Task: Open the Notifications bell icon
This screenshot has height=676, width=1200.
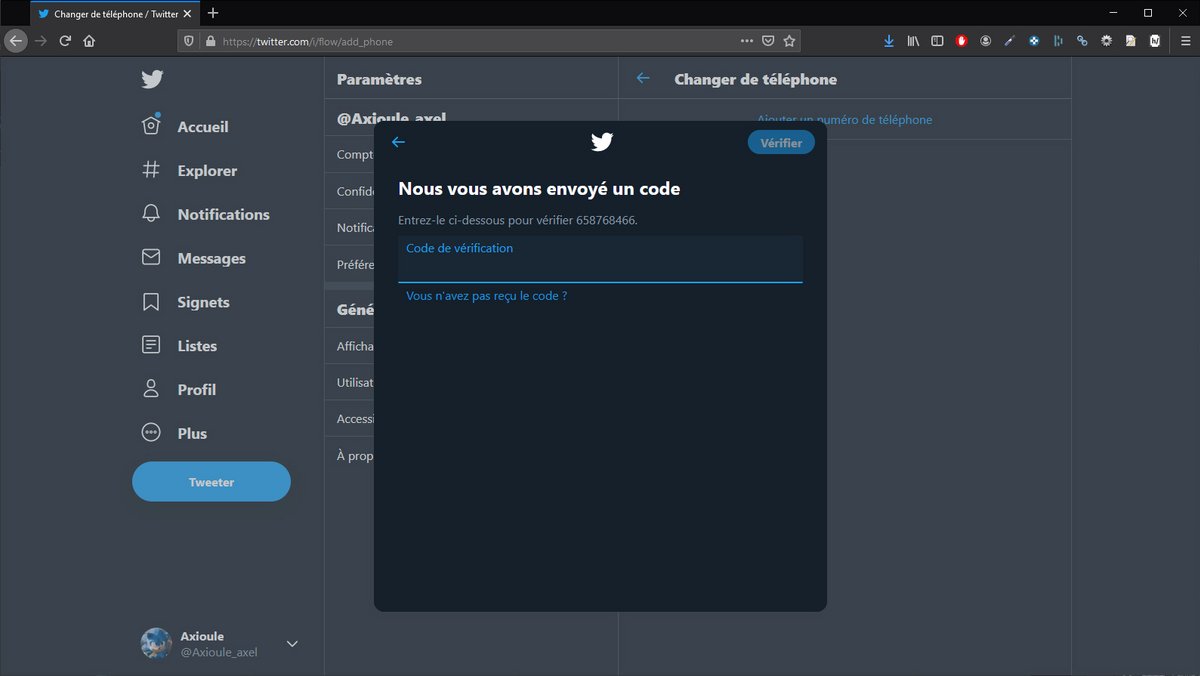Action: (151, 214)
